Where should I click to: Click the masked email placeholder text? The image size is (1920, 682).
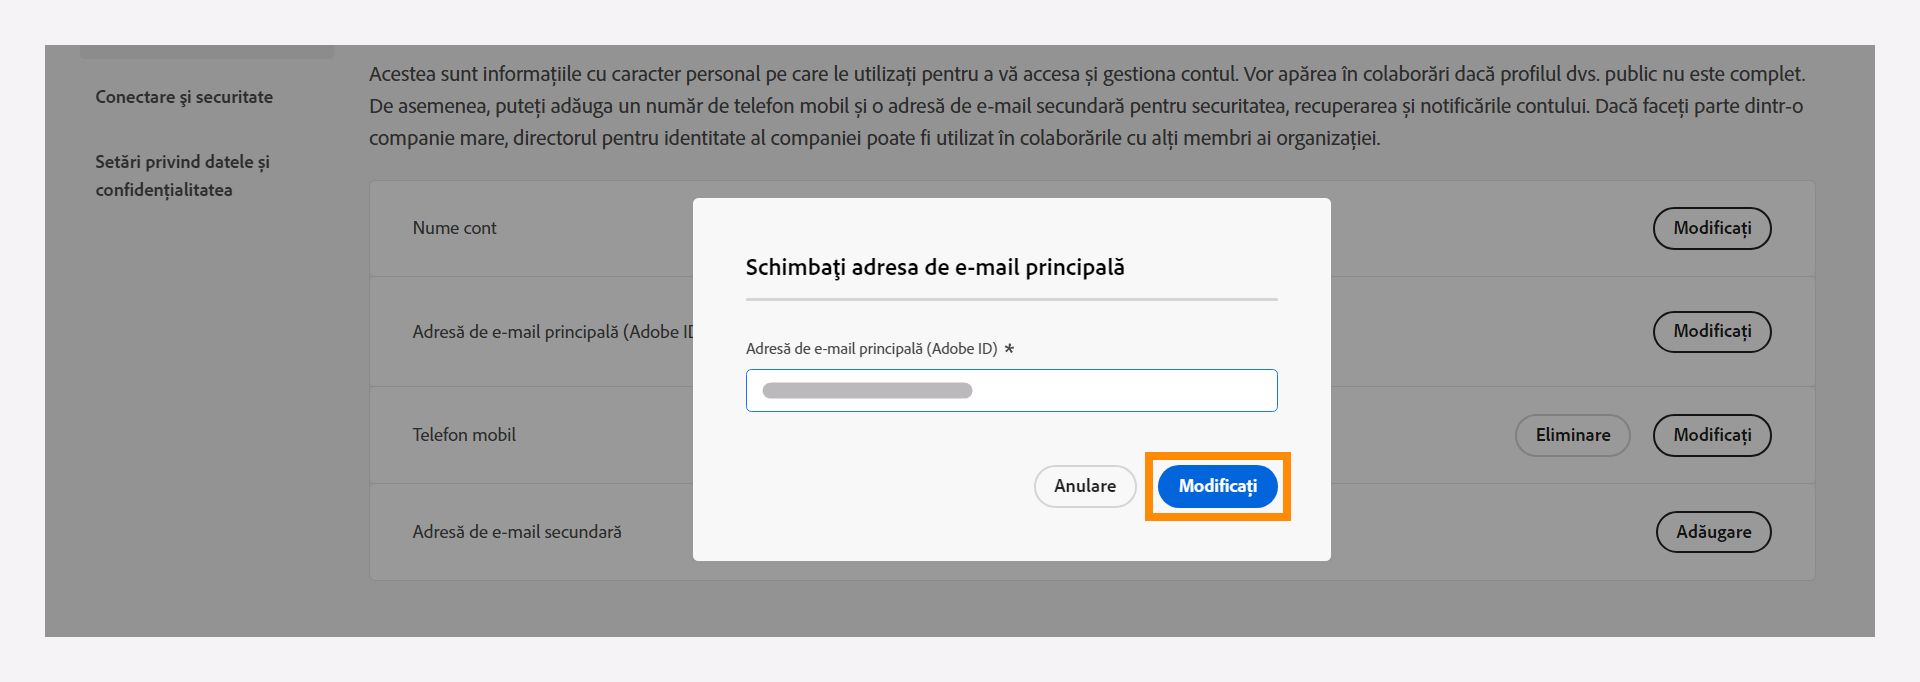pos(866,390)
